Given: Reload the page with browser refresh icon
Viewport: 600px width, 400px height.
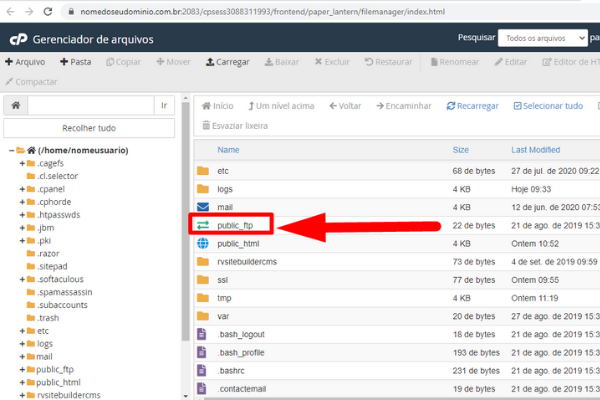Looking at the screenshot, I should (48, 11).
